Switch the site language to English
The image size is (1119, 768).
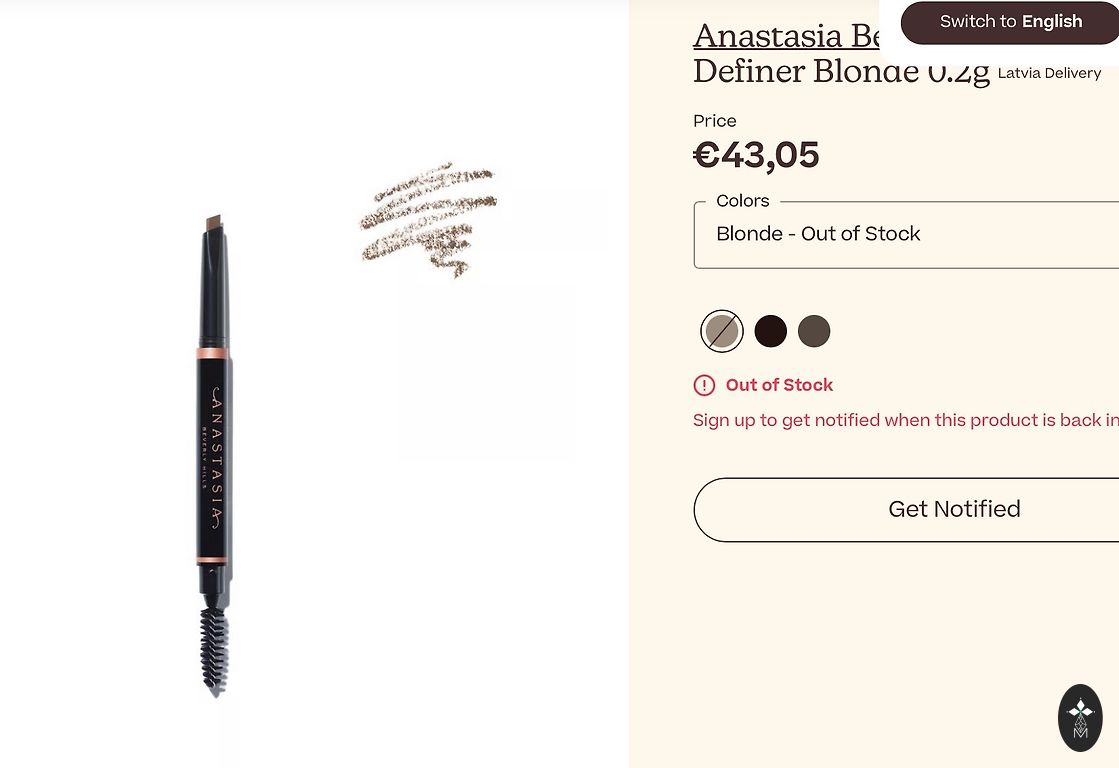coord(1010,22)
